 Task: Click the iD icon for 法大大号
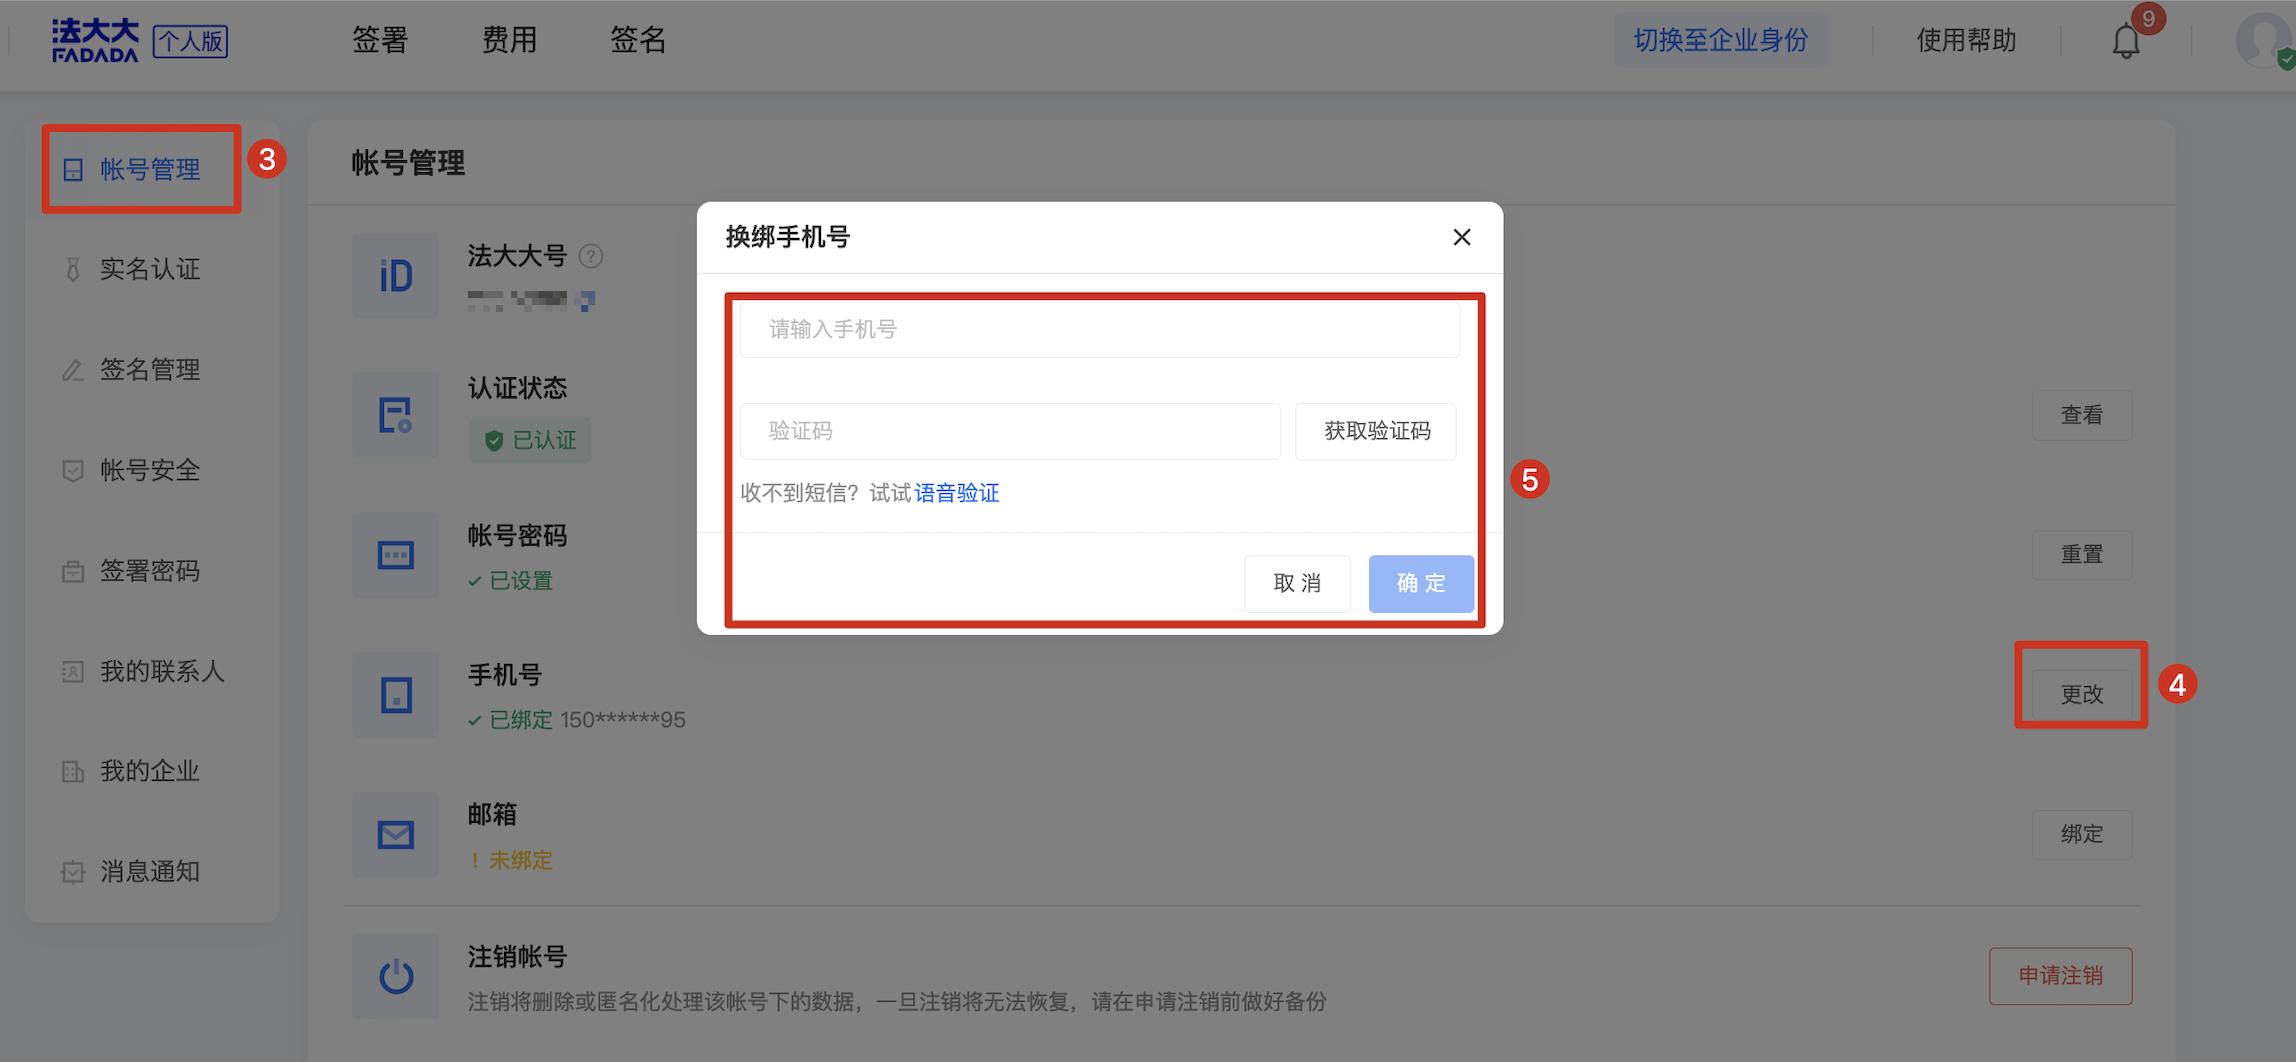(x=395, y=276)
